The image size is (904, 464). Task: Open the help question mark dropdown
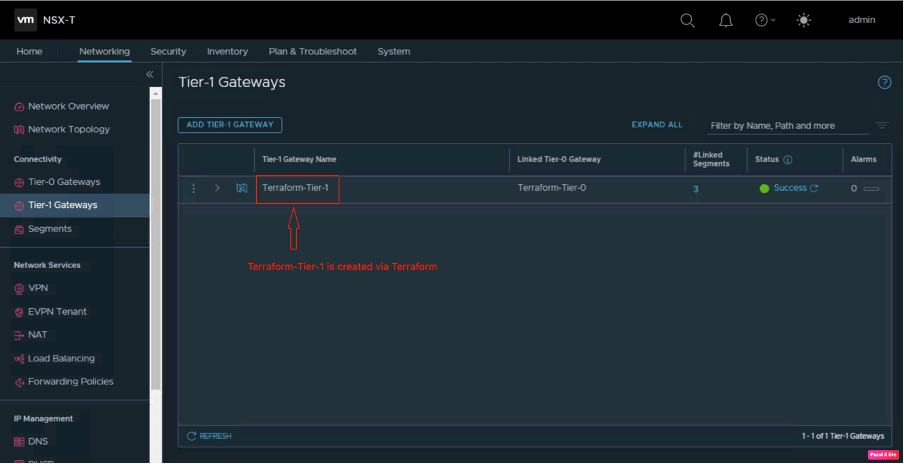(x=765, y=20)
